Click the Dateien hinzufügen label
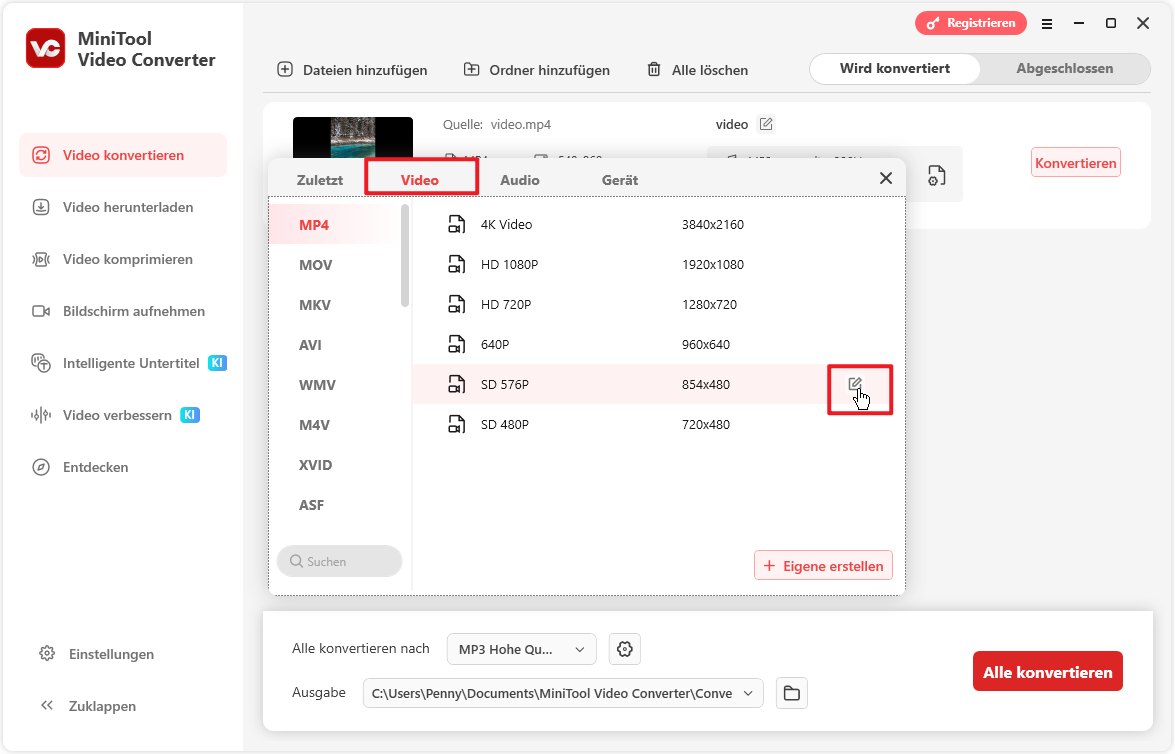 tap(365, 70)
